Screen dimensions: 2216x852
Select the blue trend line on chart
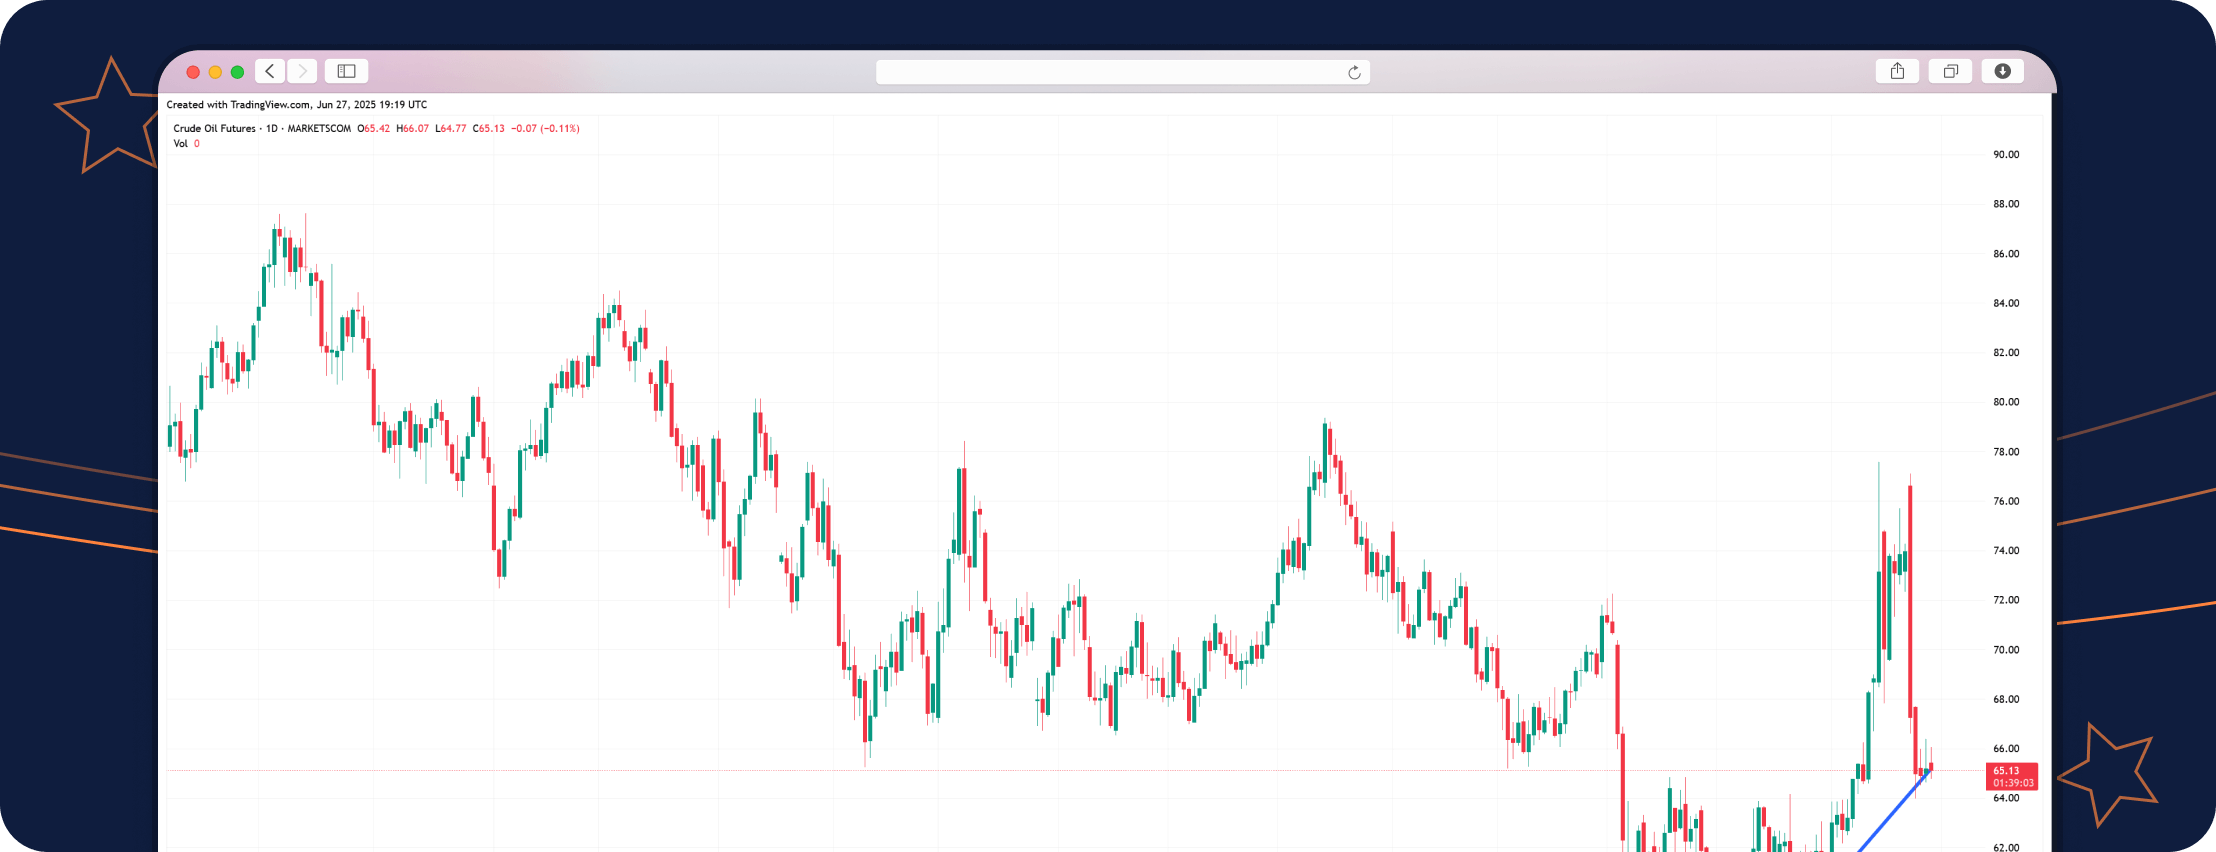[x=1893, y=812]
